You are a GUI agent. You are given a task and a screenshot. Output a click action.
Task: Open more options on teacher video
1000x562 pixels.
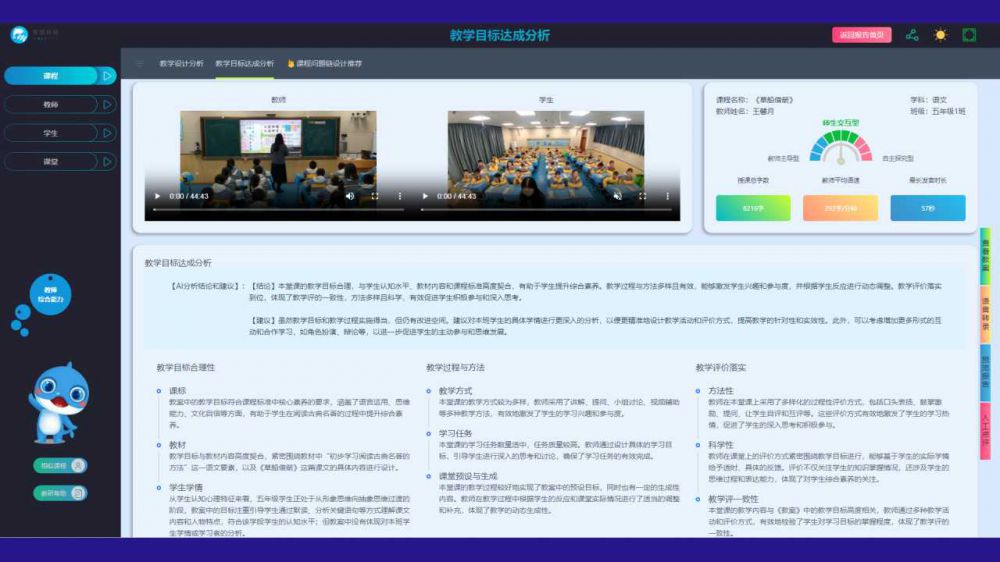click(400, 197)
